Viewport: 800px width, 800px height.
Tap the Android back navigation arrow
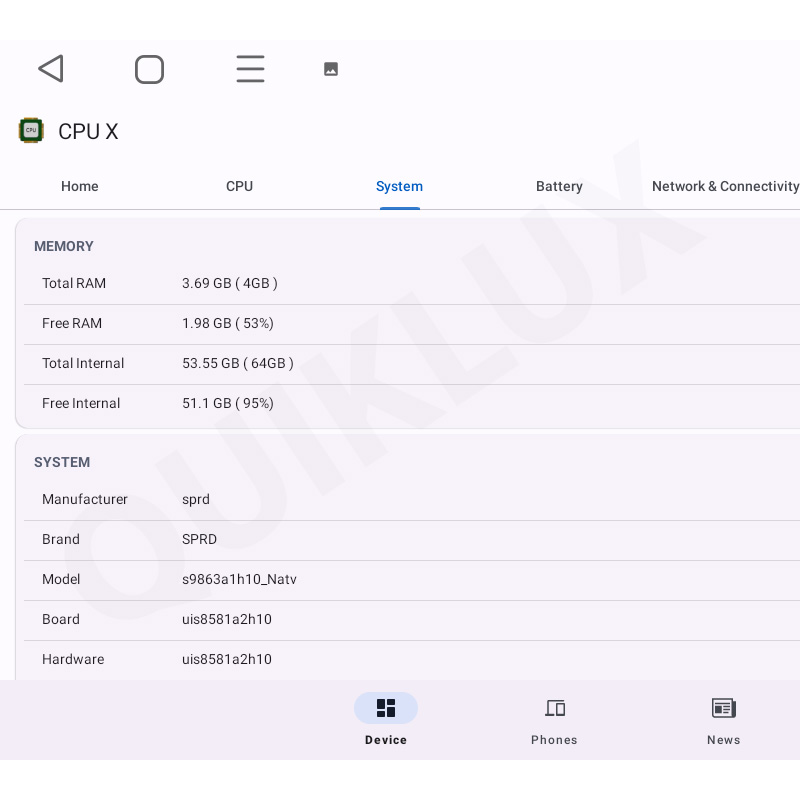click(51, 69)
